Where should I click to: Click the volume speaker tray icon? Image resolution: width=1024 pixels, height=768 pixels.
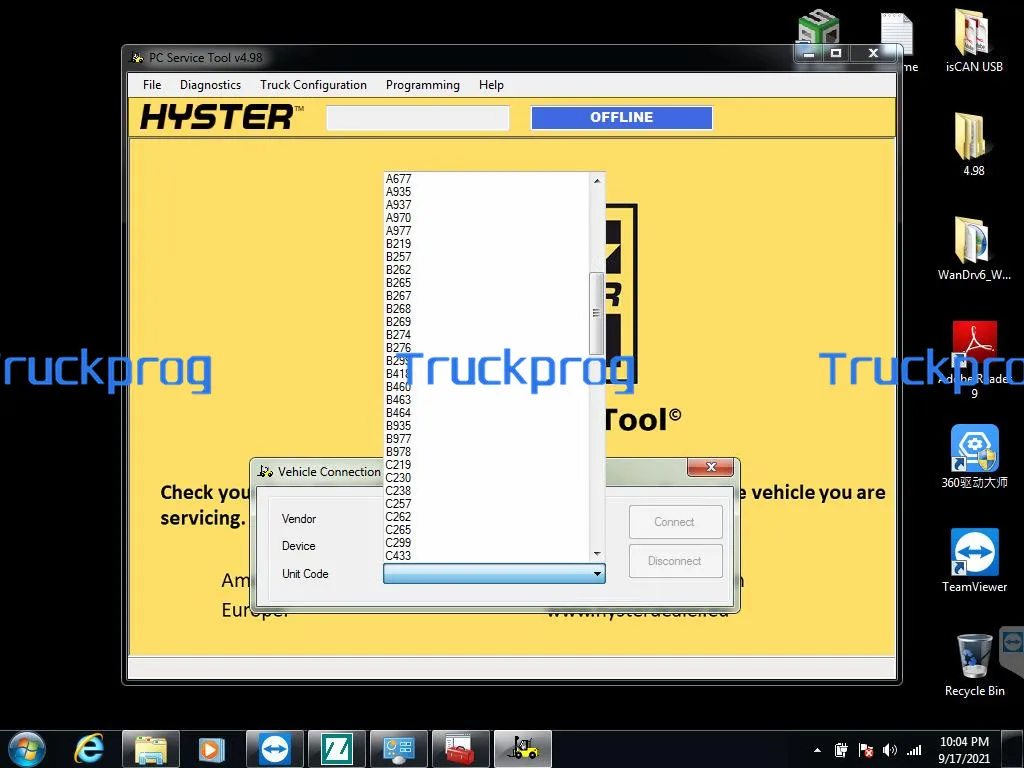tap(889, 750)
